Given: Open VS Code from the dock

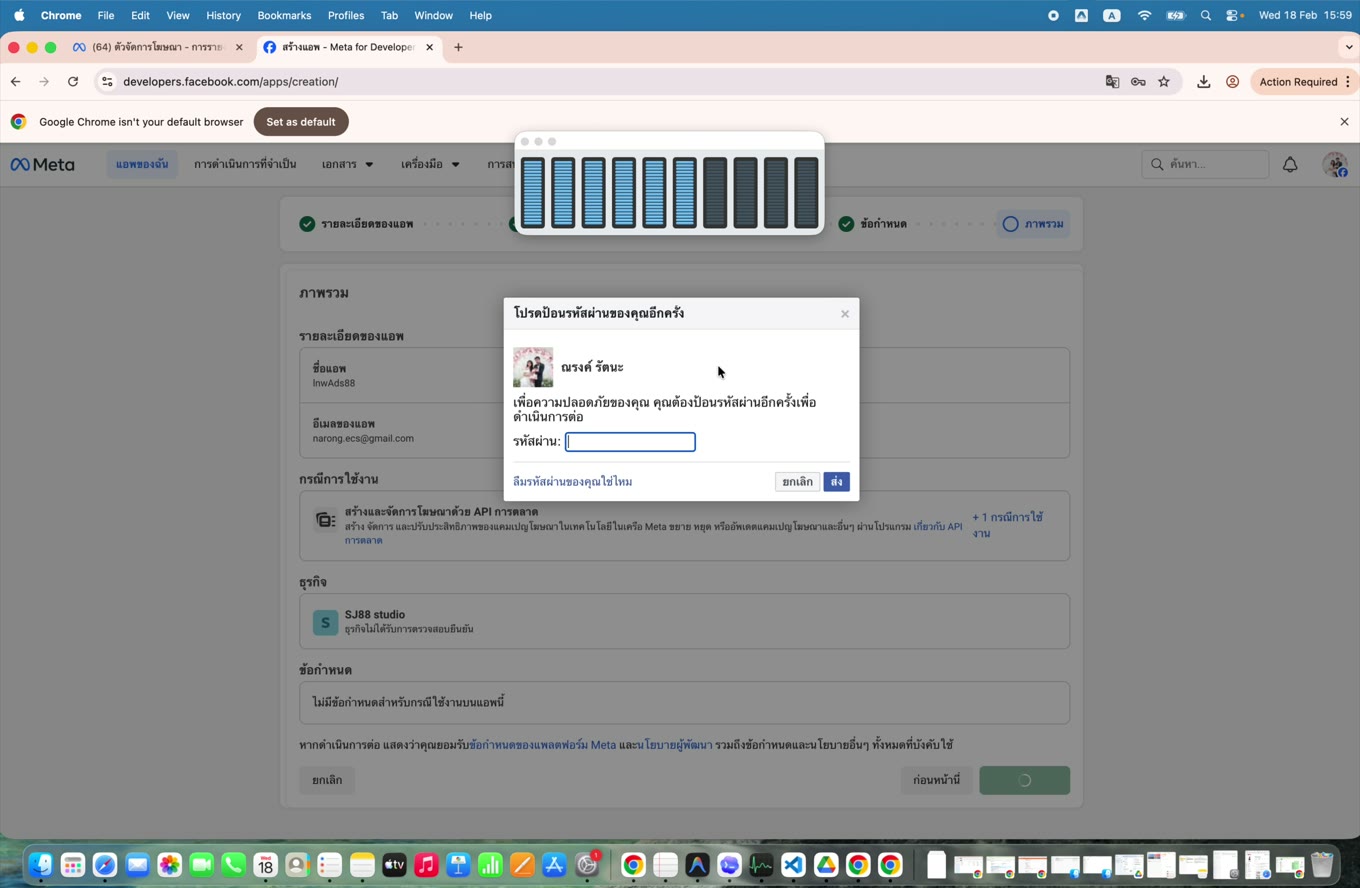Looking at the screenshot, I should click(x=793, y=865).
